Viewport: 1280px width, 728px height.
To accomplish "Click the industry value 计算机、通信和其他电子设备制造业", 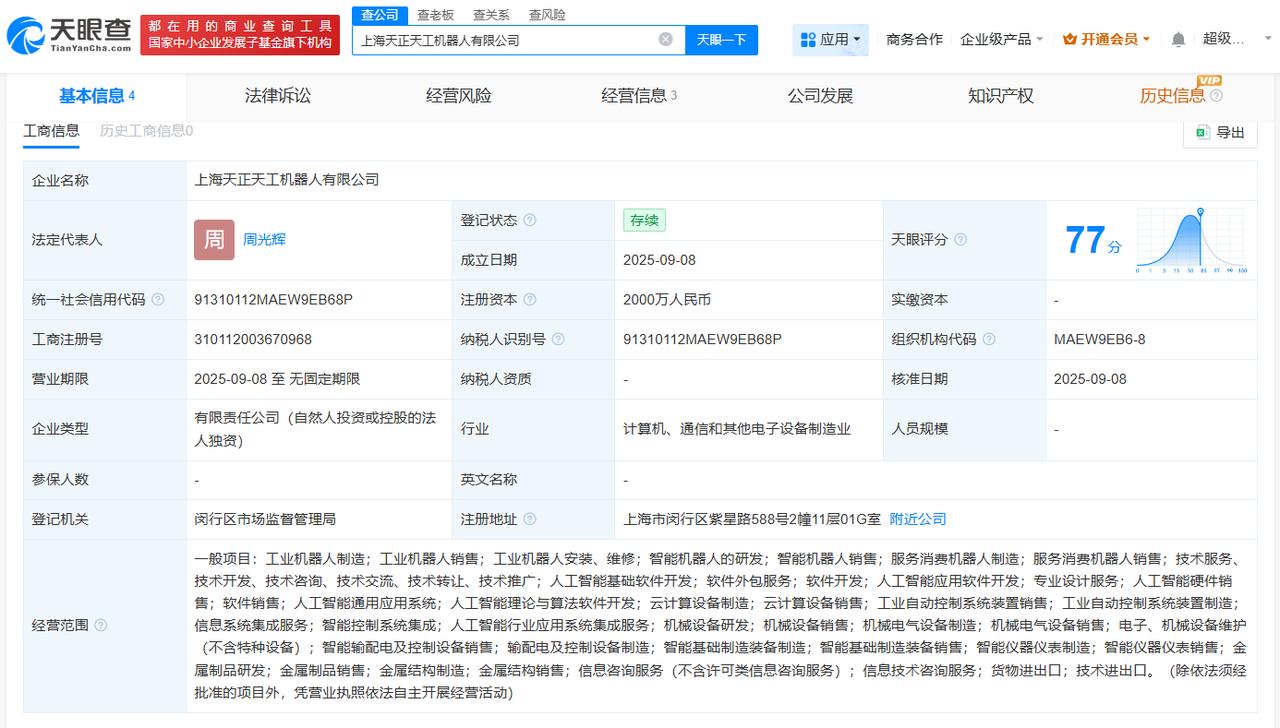I will coord(737,429).
